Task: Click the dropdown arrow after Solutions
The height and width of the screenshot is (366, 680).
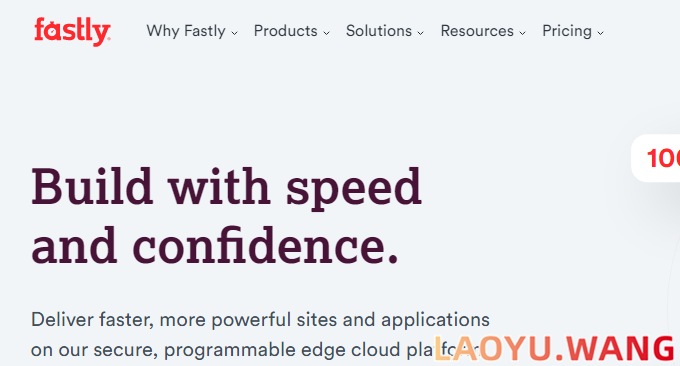Action: pyautogui.click(x=421, y=33)
